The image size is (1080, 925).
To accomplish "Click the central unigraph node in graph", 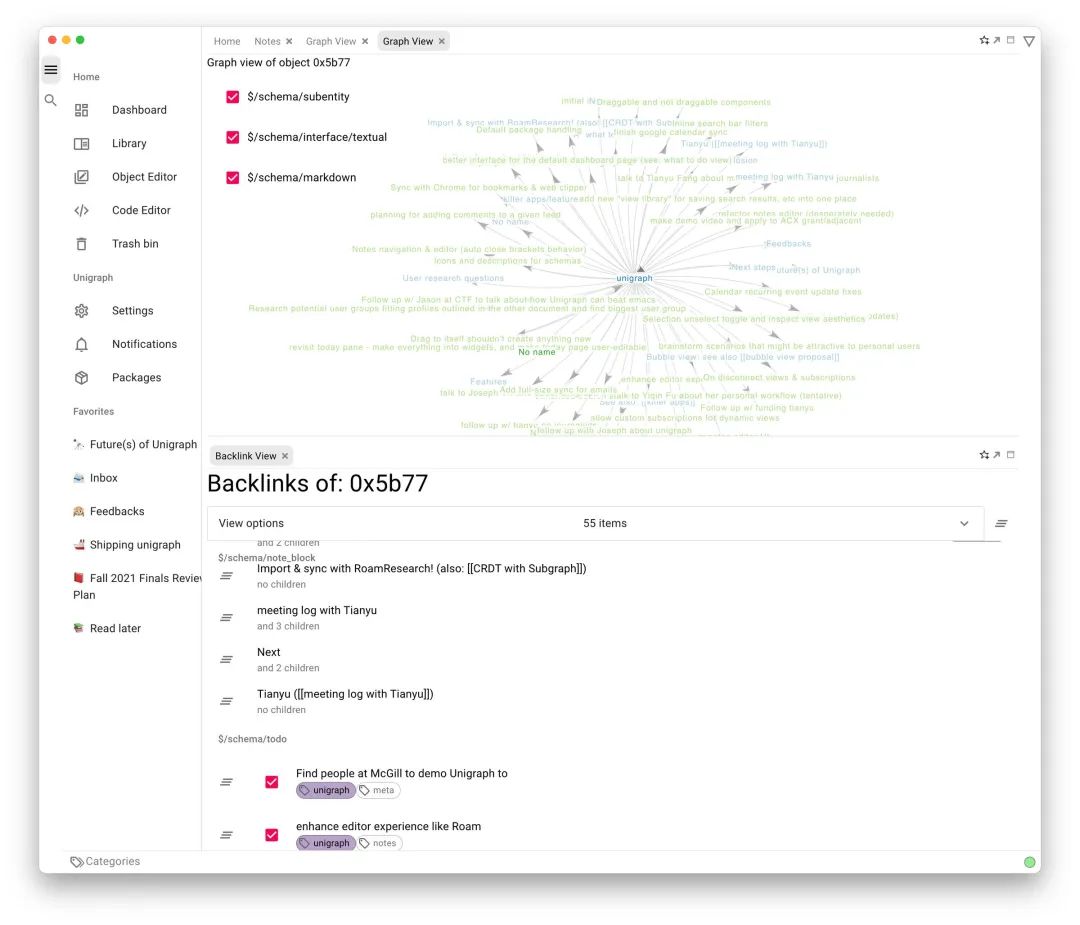I will [634, 278].
